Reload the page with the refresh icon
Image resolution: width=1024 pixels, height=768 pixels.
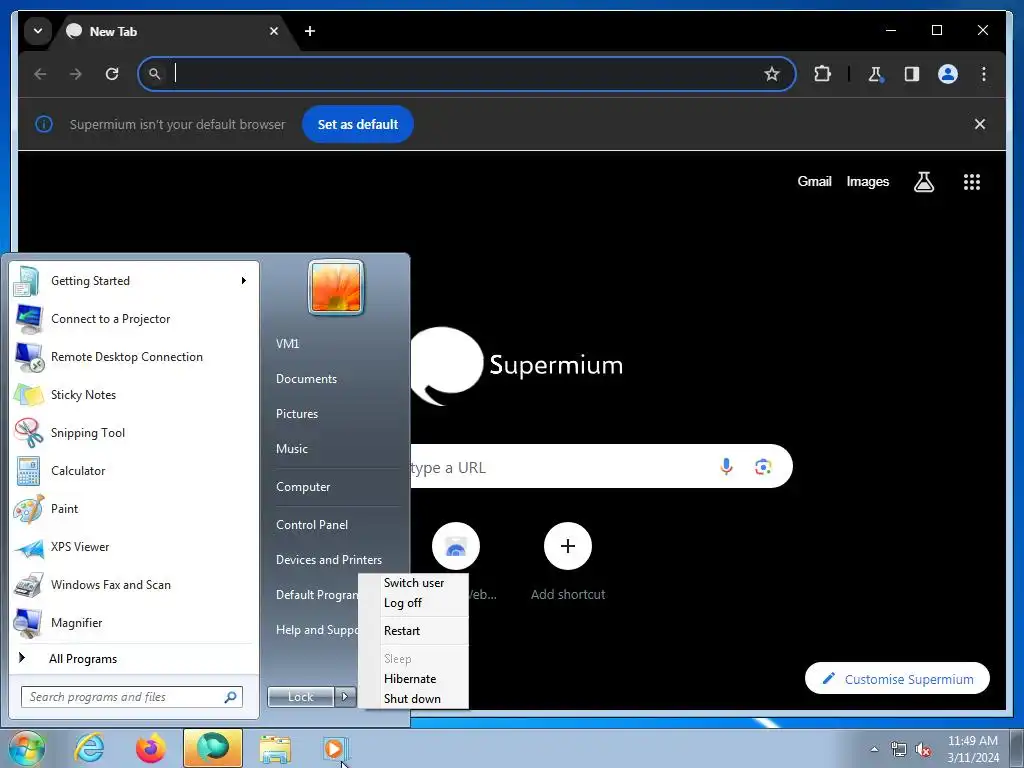point(112,74)
